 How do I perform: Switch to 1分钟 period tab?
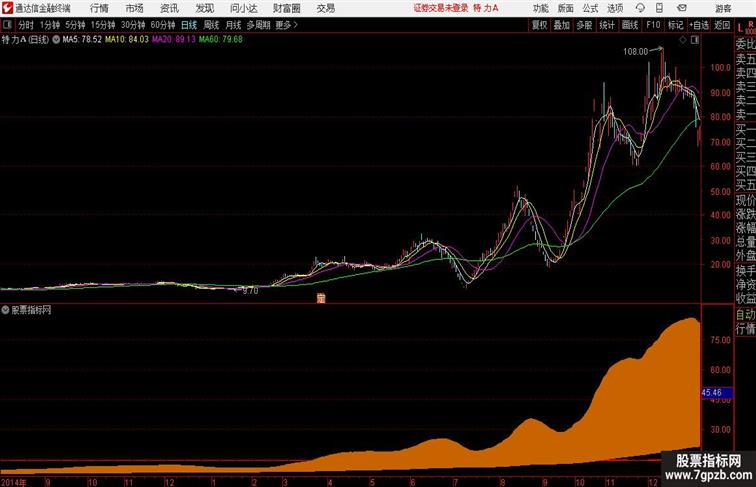coord(50,25)
